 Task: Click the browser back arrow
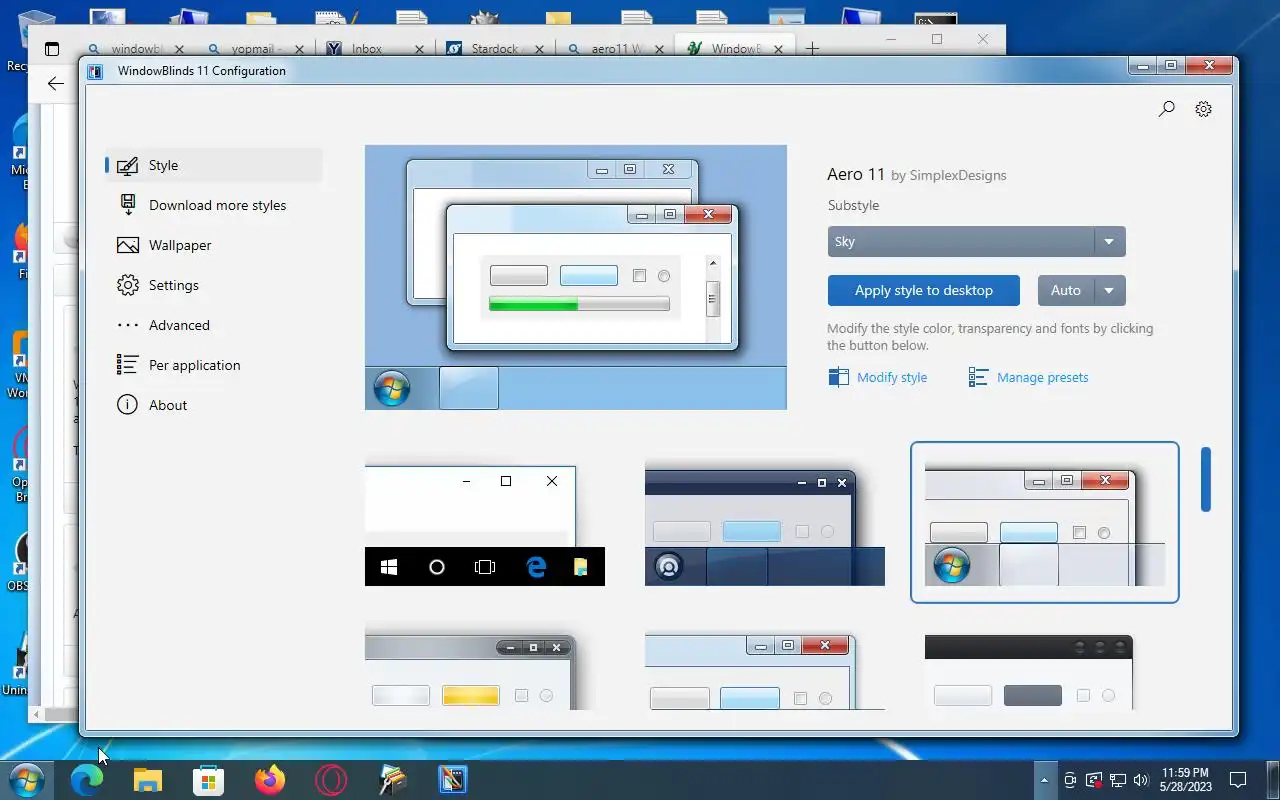click(x=56, y=83)
